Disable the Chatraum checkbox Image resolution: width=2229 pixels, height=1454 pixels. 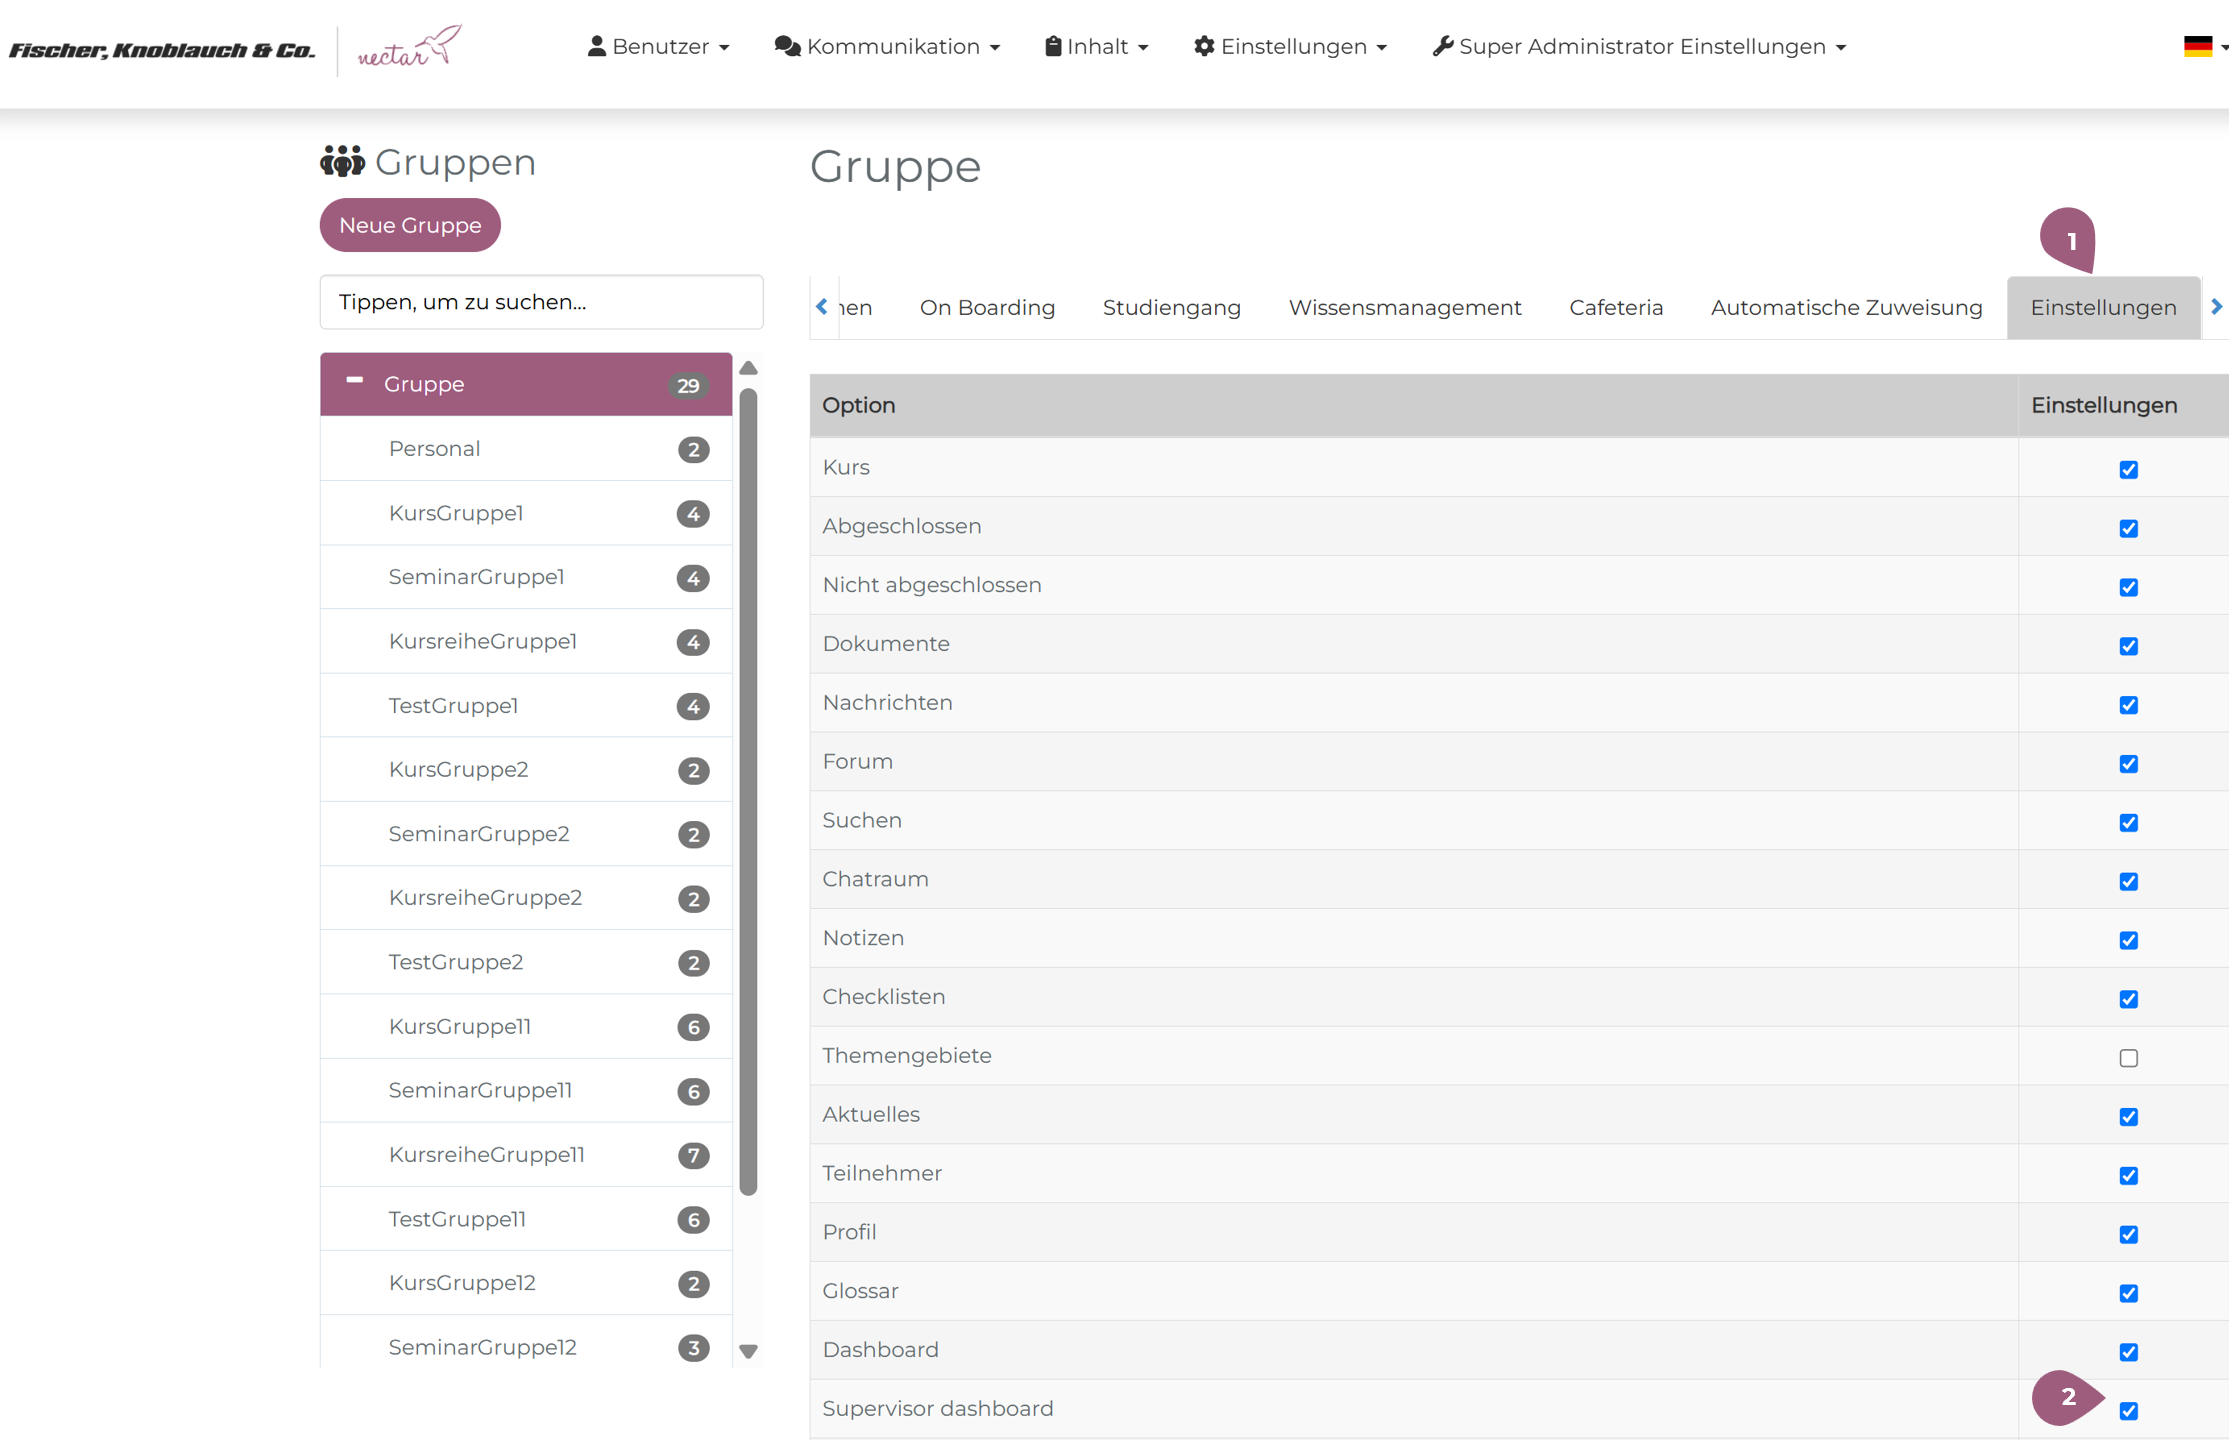2128,881
